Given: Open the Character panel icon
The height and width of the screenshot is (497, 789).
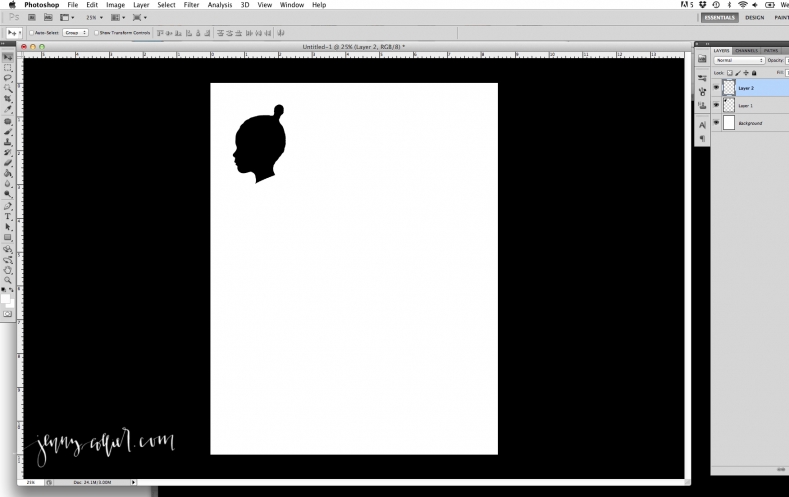Looking at the screenshot, I should 702,123.
